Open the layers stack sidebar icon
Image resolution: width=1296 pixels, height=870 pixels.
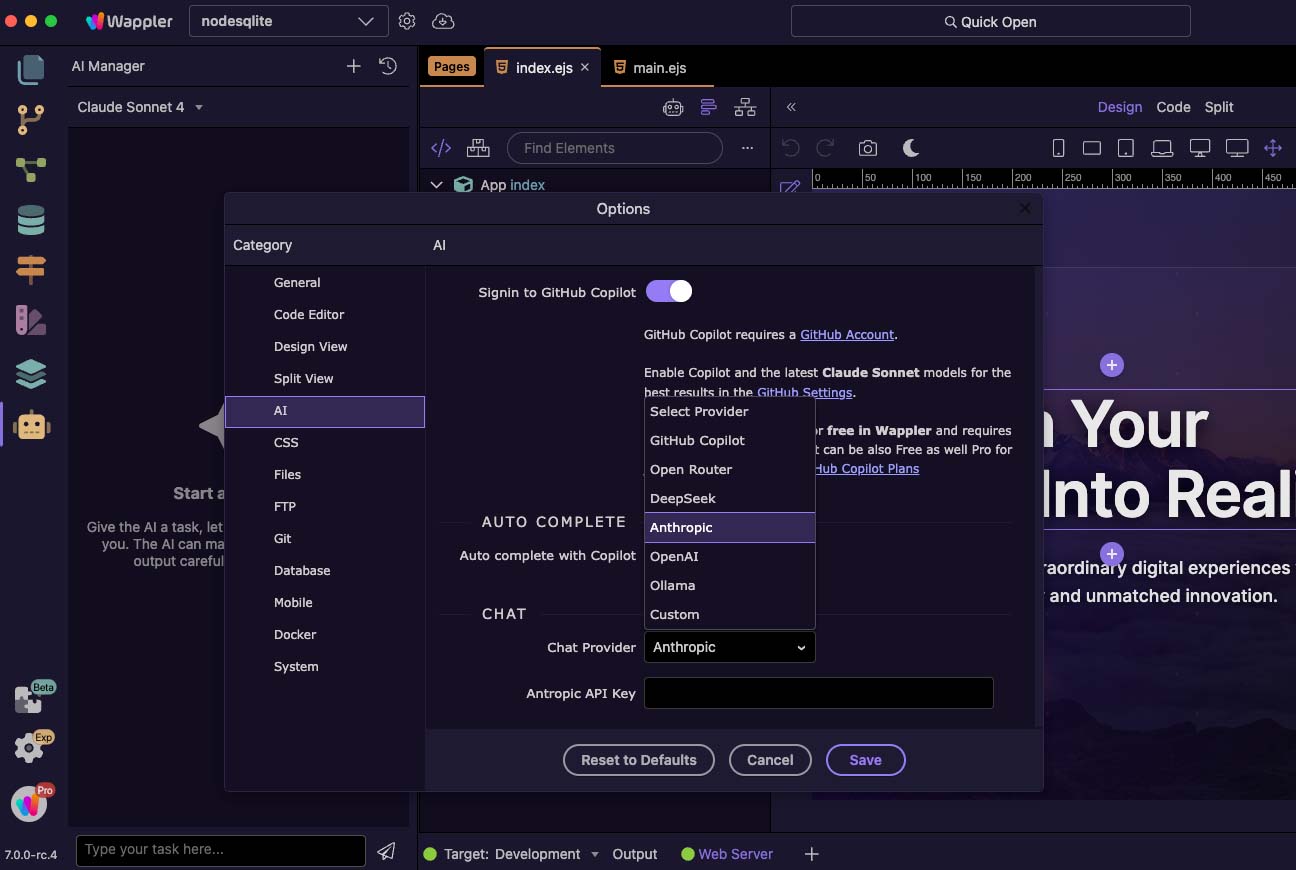(31, 373)
